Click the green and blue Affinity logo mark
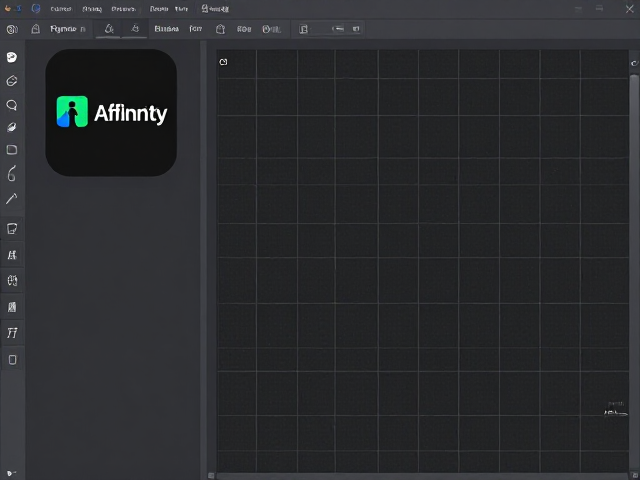The height and width of the screenshot is (480, 640). point(72,111)
